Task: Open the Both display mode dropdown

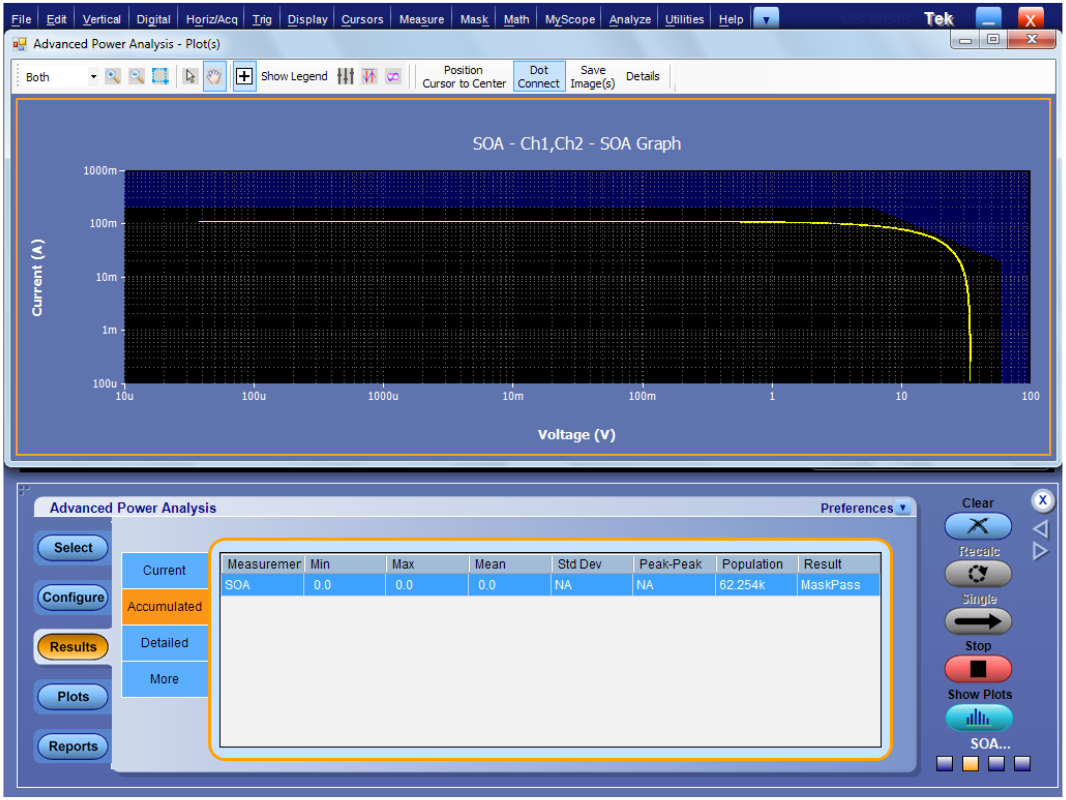Action: click(93, 76)
